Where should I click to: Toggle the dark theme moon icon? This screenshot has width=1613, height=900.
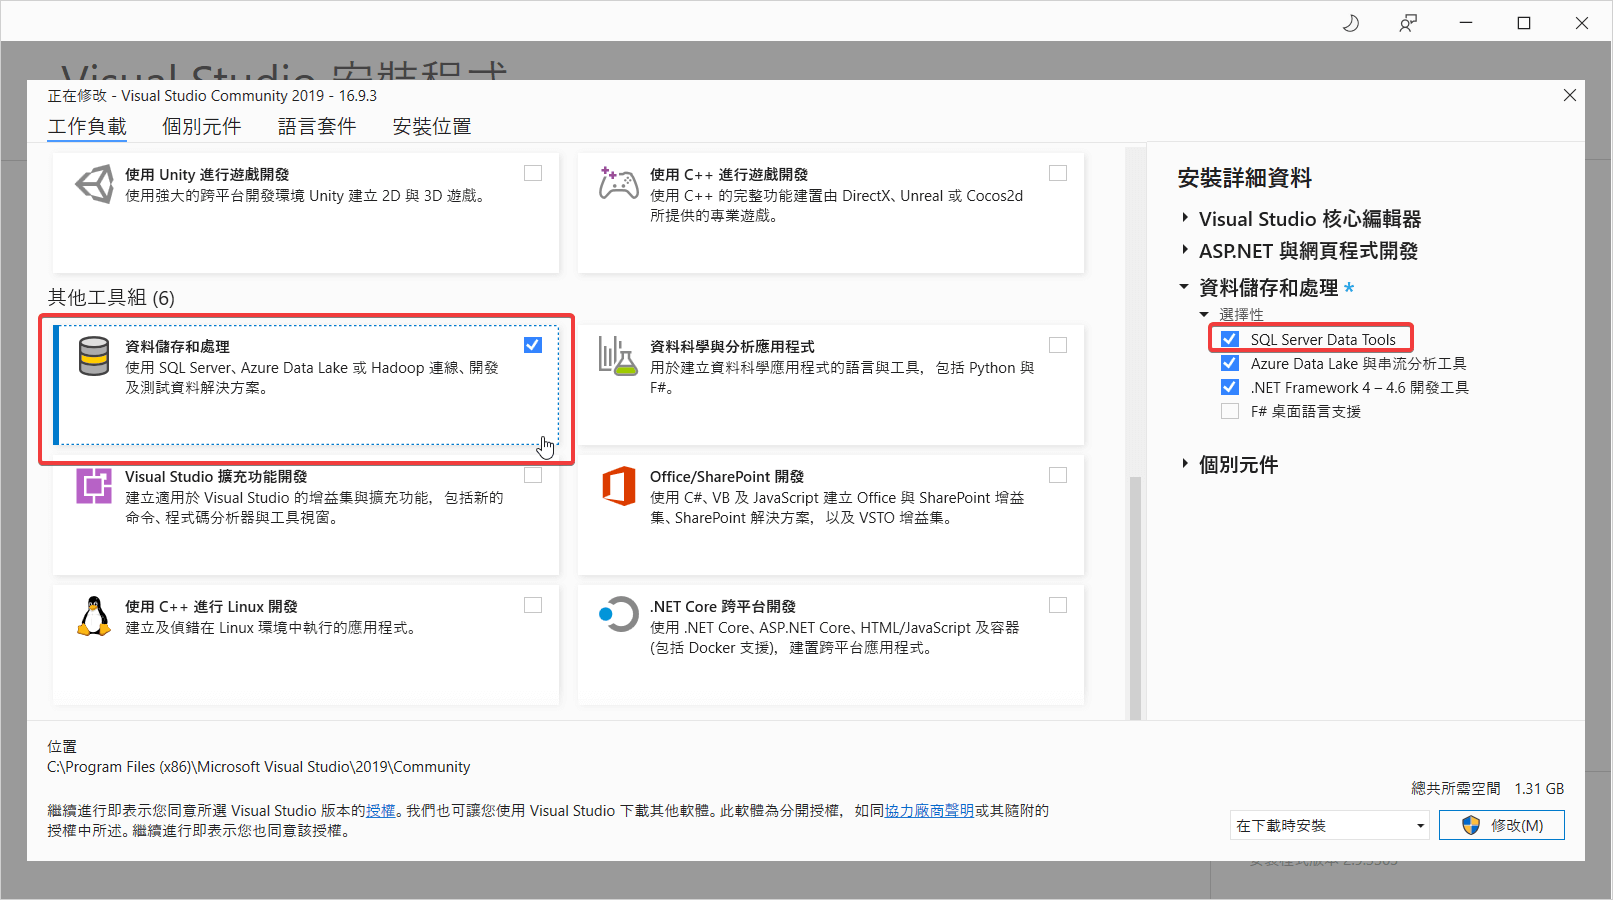1350,23
